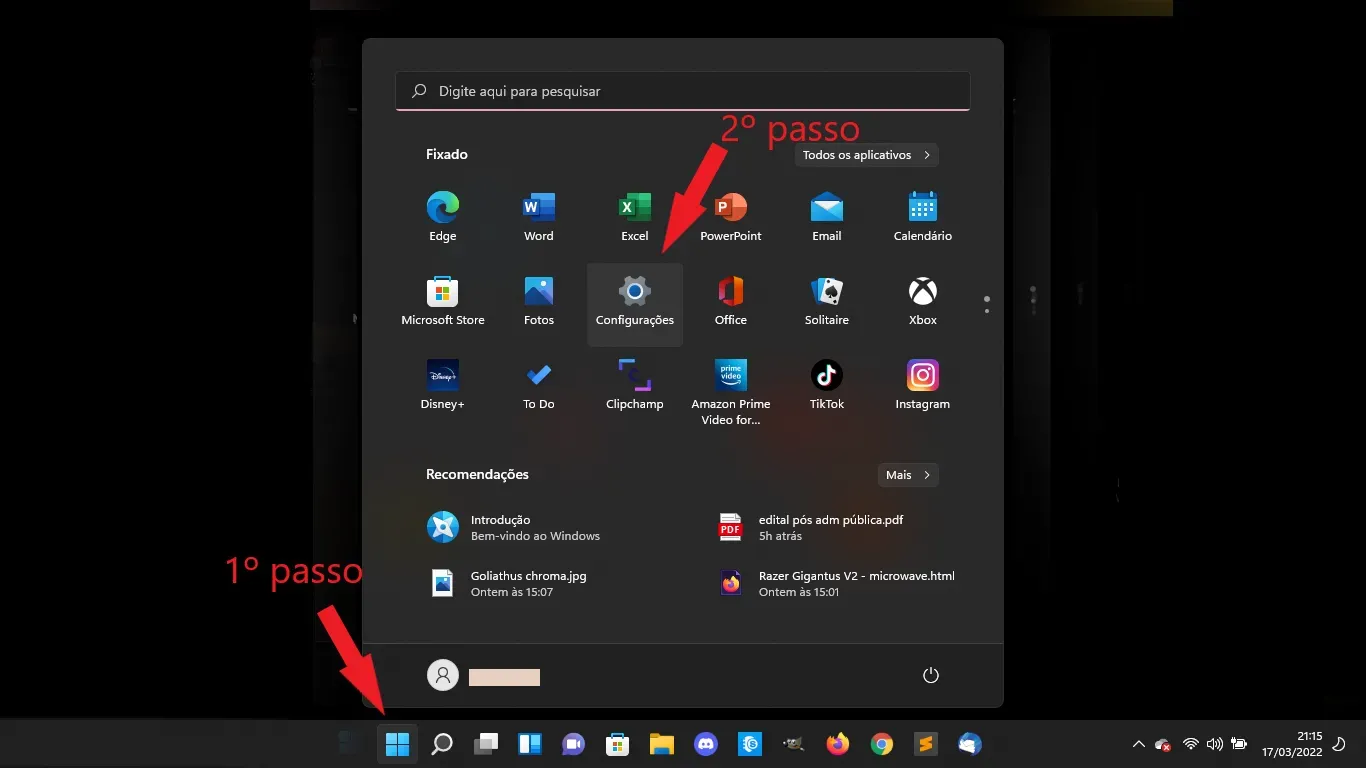
Task: Open Configurações settings app
Action: coord(635,305)
